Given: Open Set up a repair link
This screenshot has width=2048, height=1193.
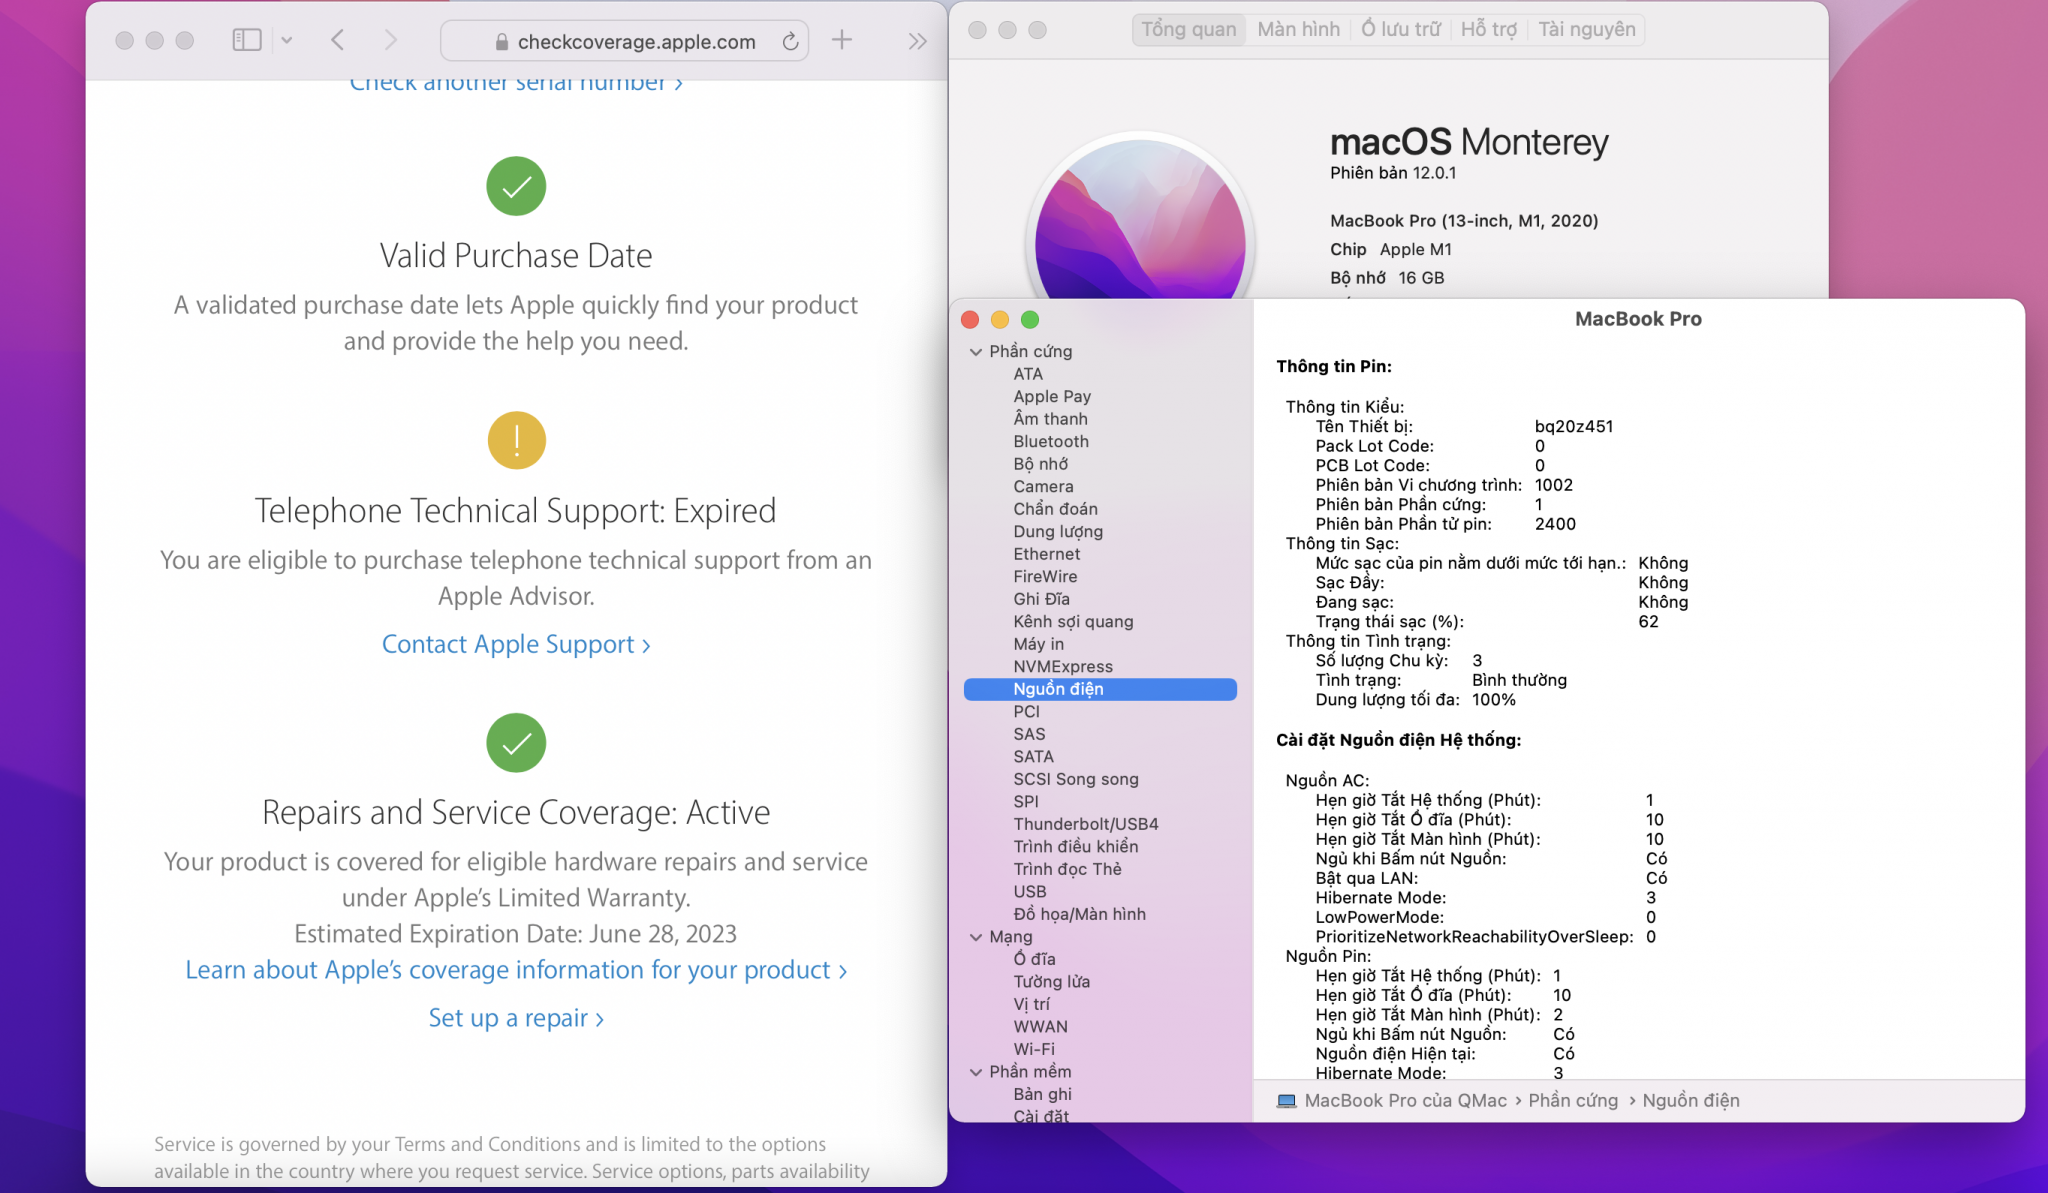Looking at the screenshot, I should (x=515, y=1018).
